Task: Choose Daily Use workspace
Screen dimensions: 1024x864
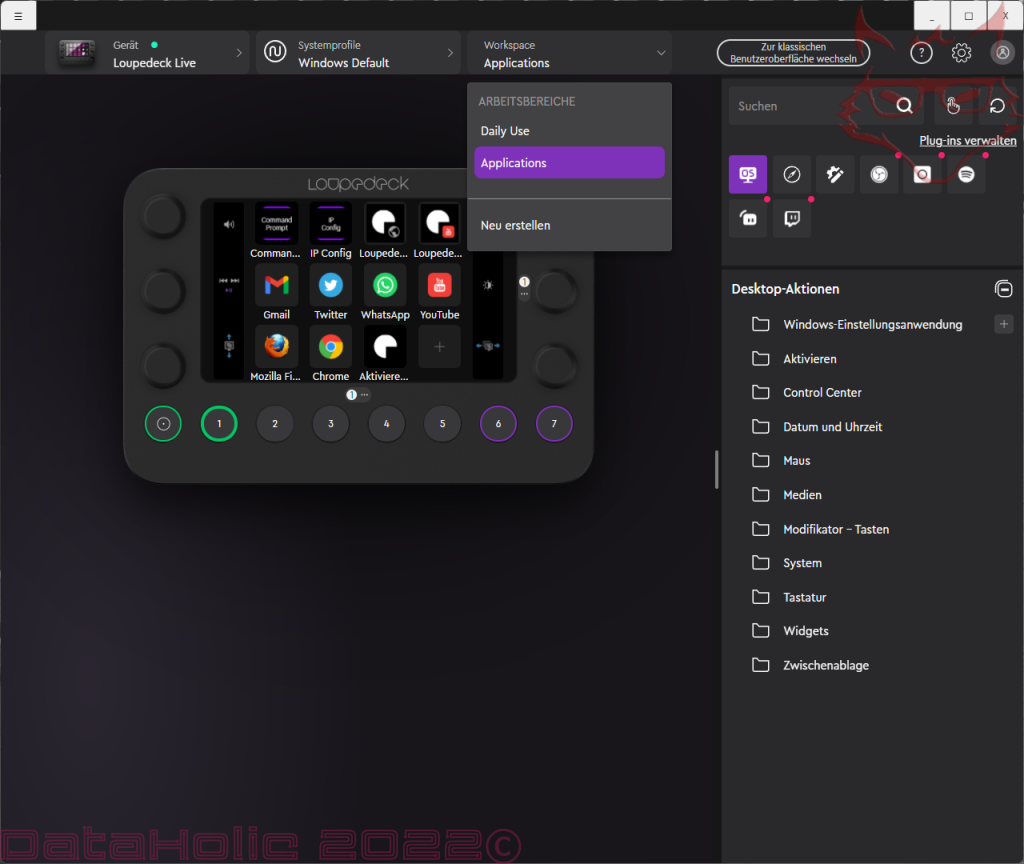Action: point(569,131)
